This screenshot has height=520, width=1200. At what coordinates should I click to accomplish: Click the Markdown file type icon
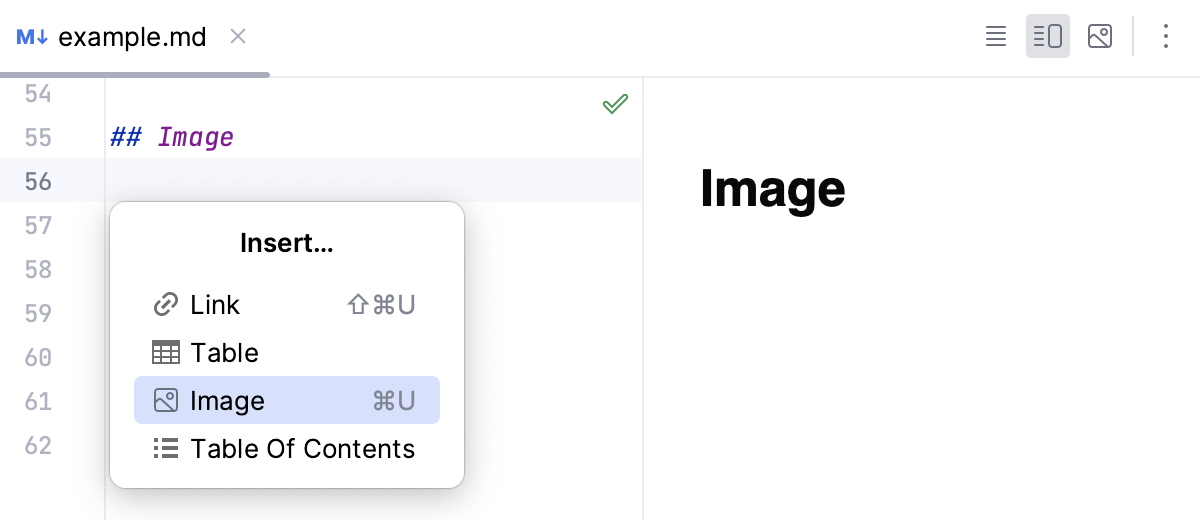click(32, 38)
